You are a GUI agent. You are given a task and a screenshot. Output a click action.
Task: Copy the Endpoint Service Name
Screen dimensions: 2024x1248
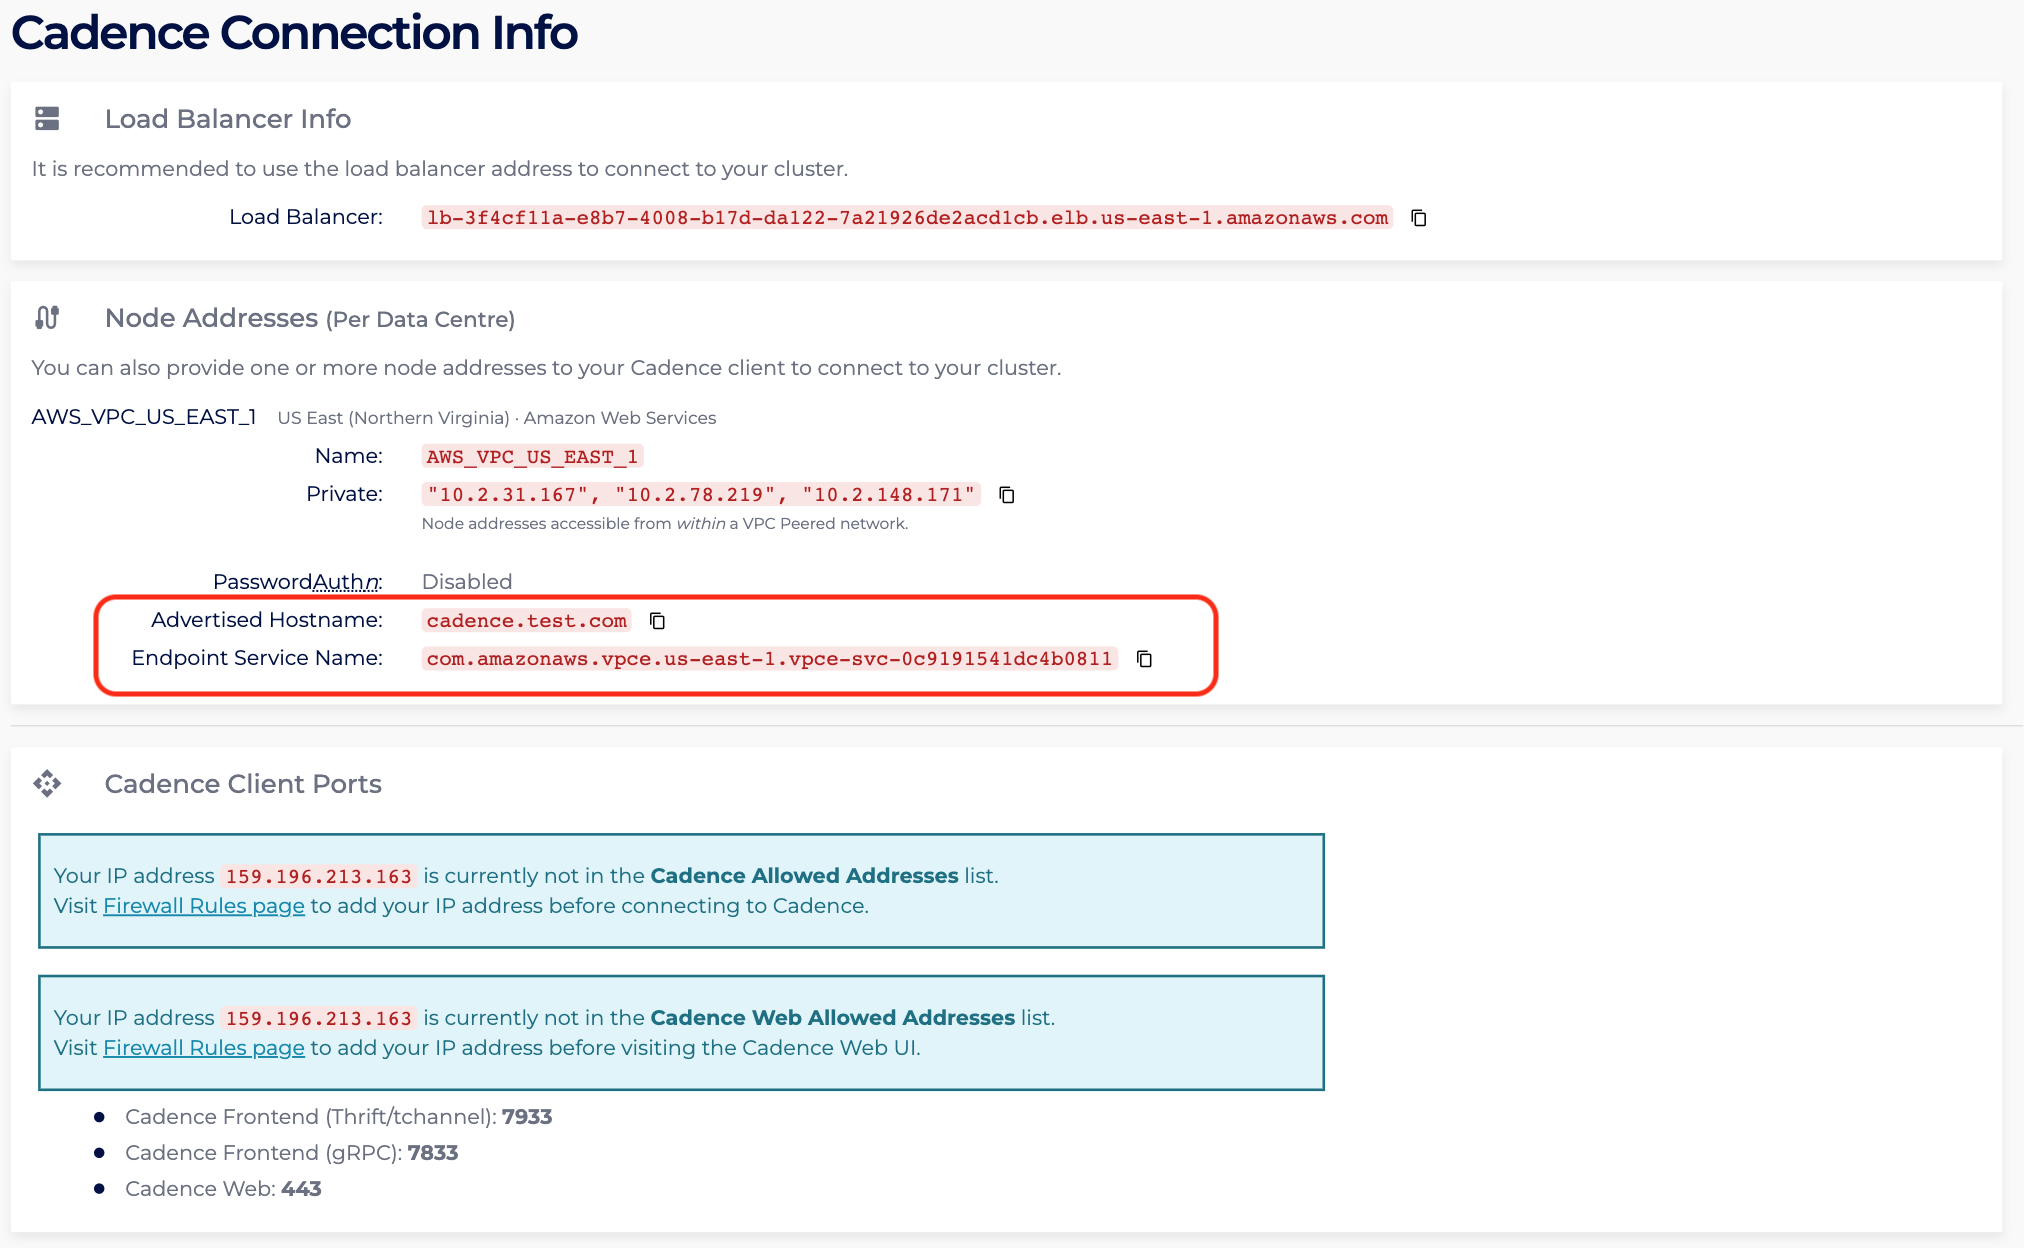pos(1144,659)
